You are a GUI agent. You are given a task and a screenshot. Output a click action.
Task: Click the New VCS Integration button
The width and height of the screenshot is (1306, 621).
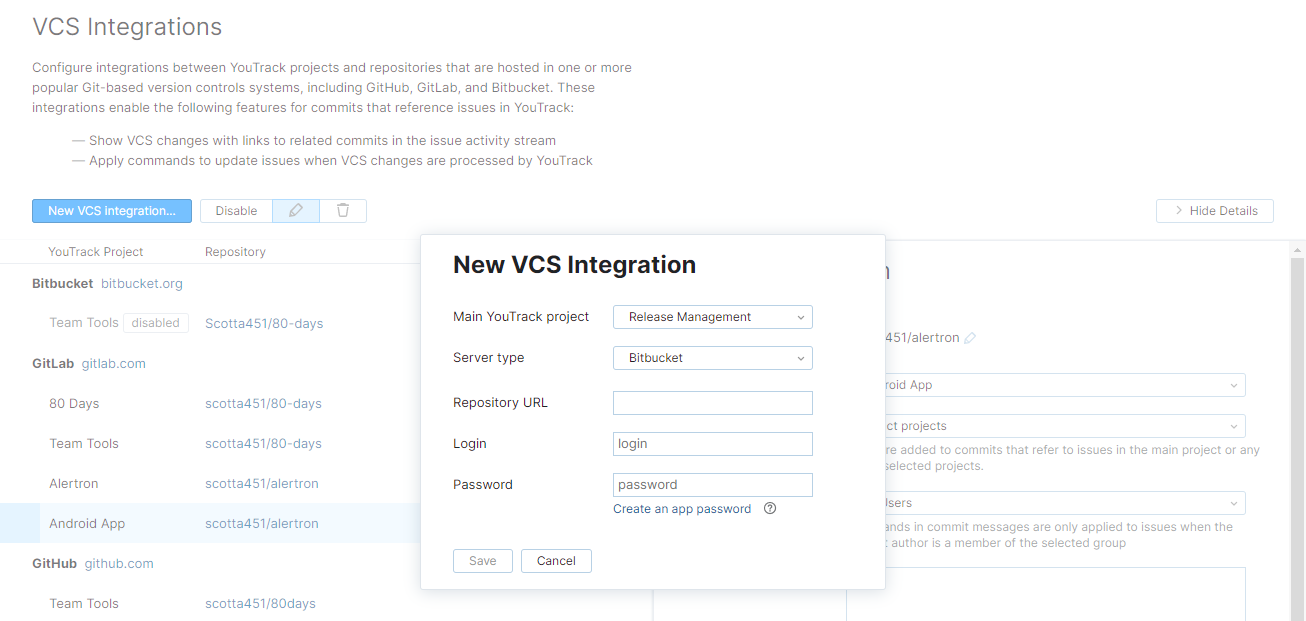coord(111,211)
